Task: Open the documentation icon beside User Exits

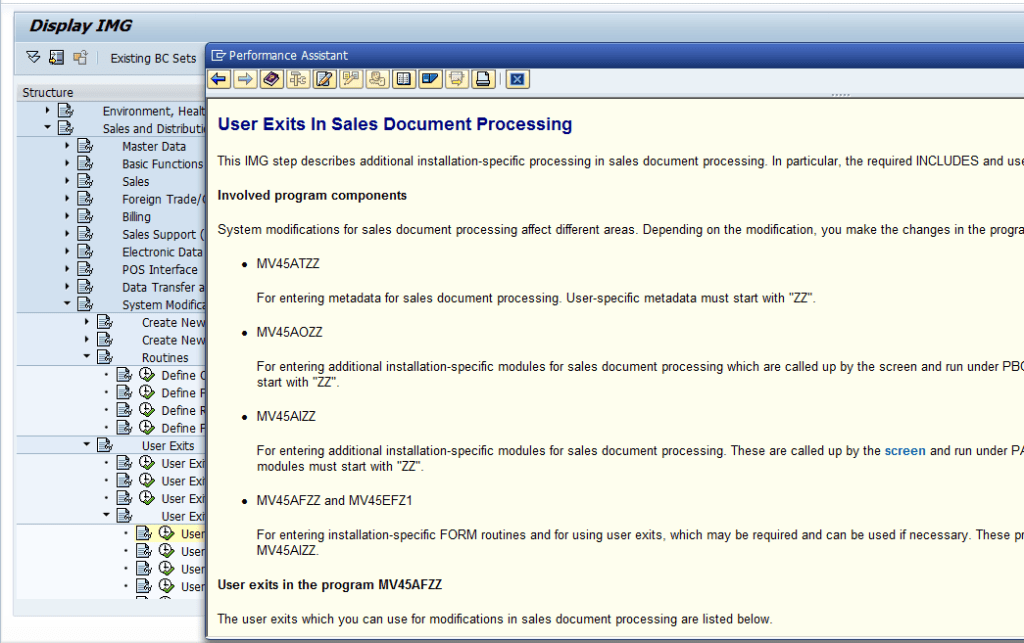Action: [x=105, y=444]
